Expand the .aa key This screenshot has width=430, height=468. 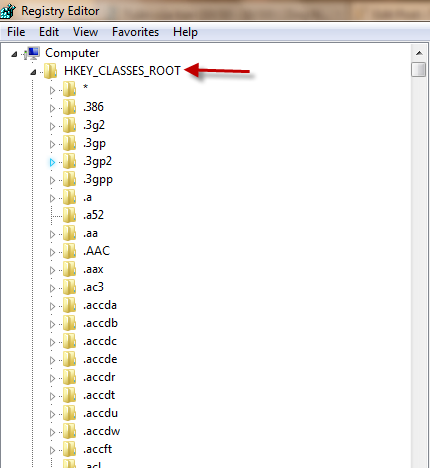coord(52,234)
